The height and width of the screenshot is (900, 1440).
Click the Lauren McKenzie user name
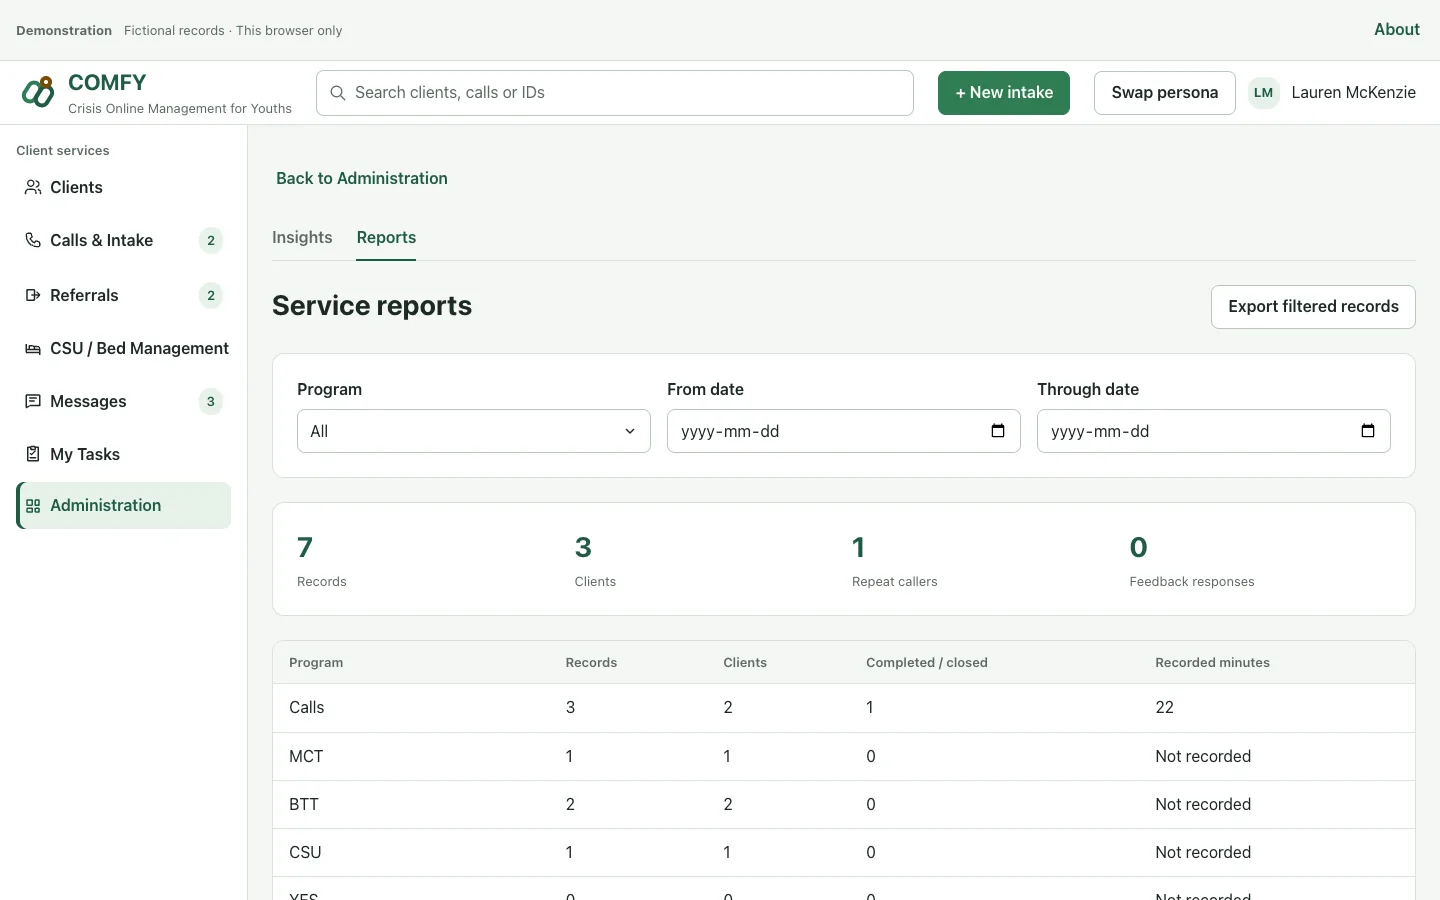(1353, 93)
